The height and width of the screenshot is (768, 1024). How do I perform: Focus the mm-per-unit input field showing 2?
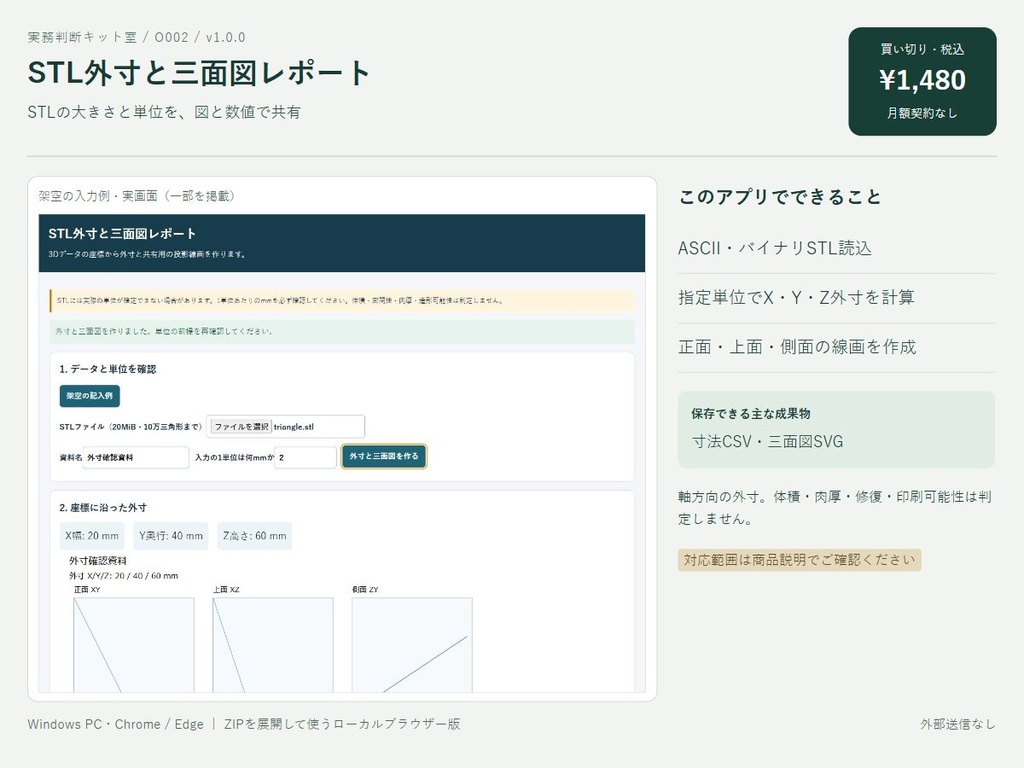click(x=306, y=457)
